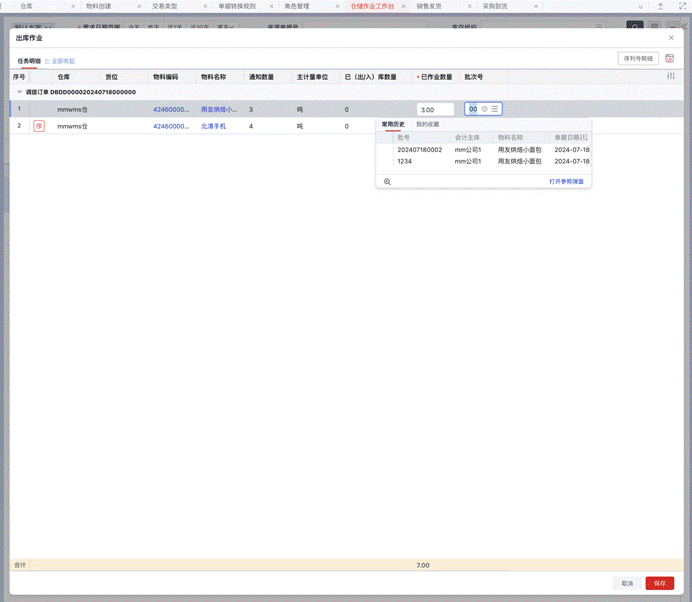
Task: Open the batch number reference list icon
Action: click(x=495, y=109)
